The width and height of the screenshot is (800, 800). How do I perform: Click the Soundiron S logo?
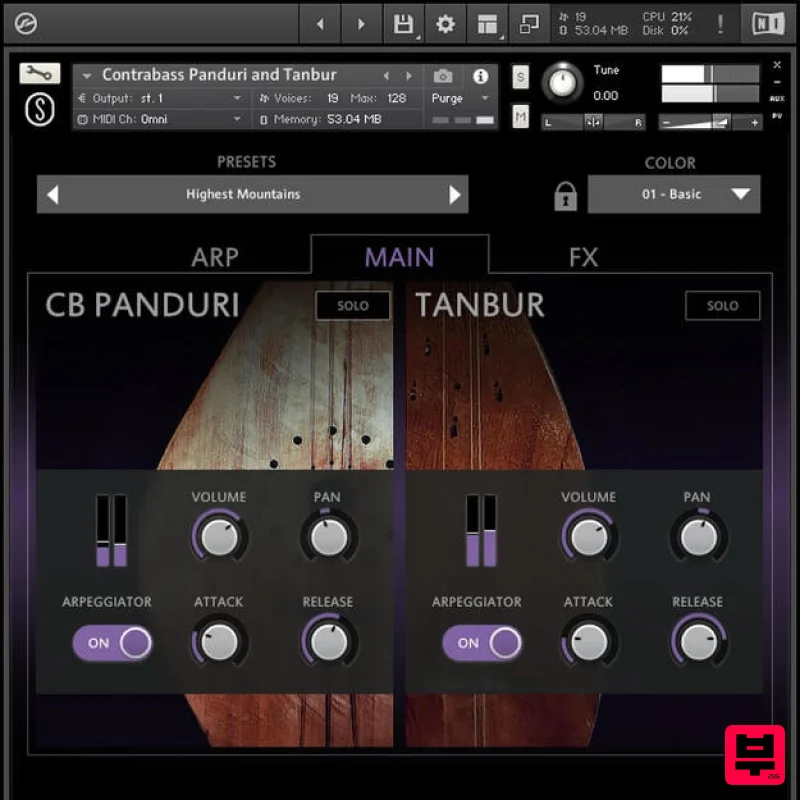tap(39, 108)
